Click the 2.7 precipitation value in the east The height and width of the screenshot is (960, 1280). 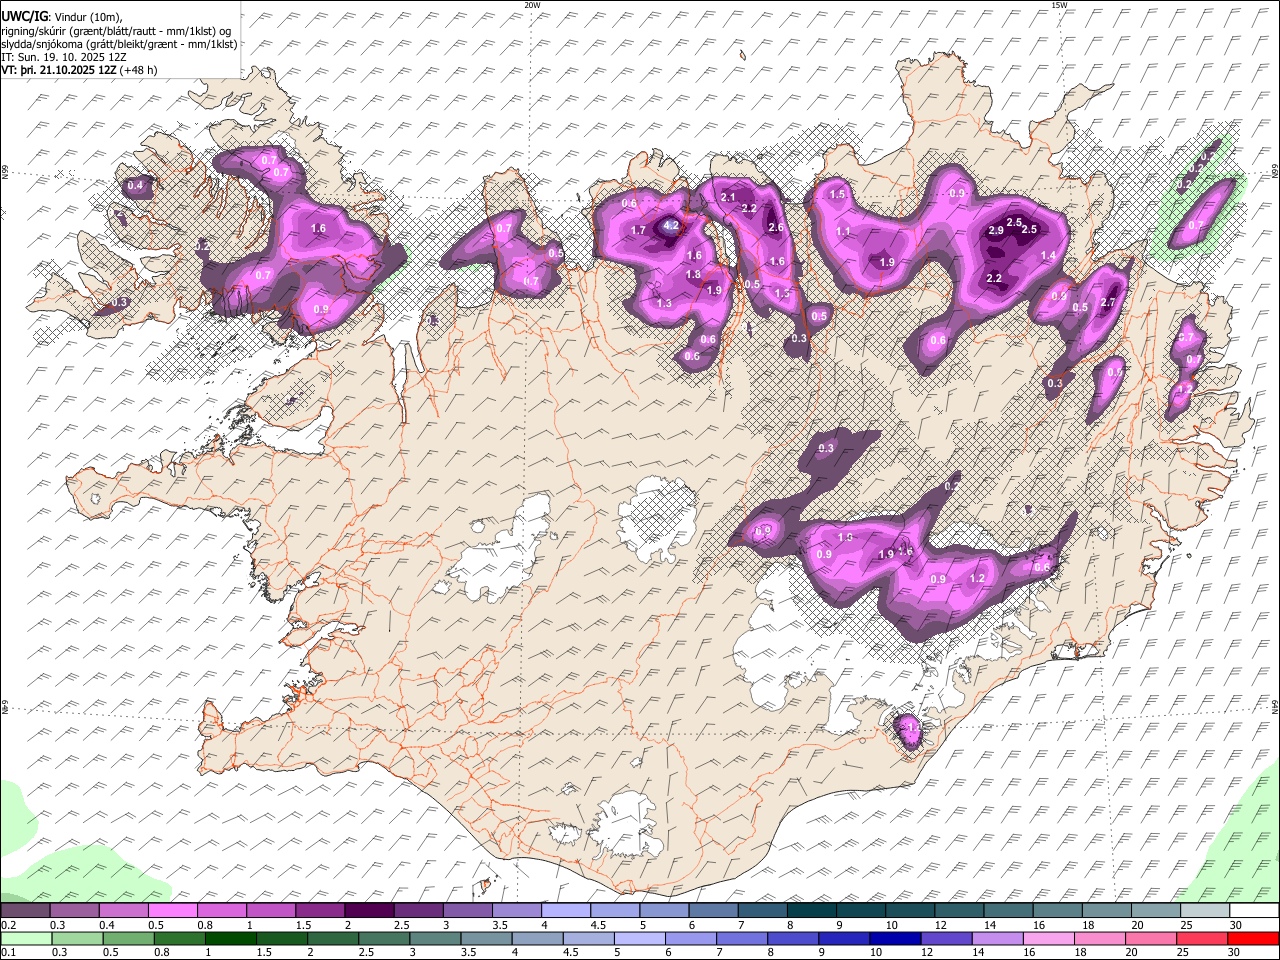click(1107, 303)
